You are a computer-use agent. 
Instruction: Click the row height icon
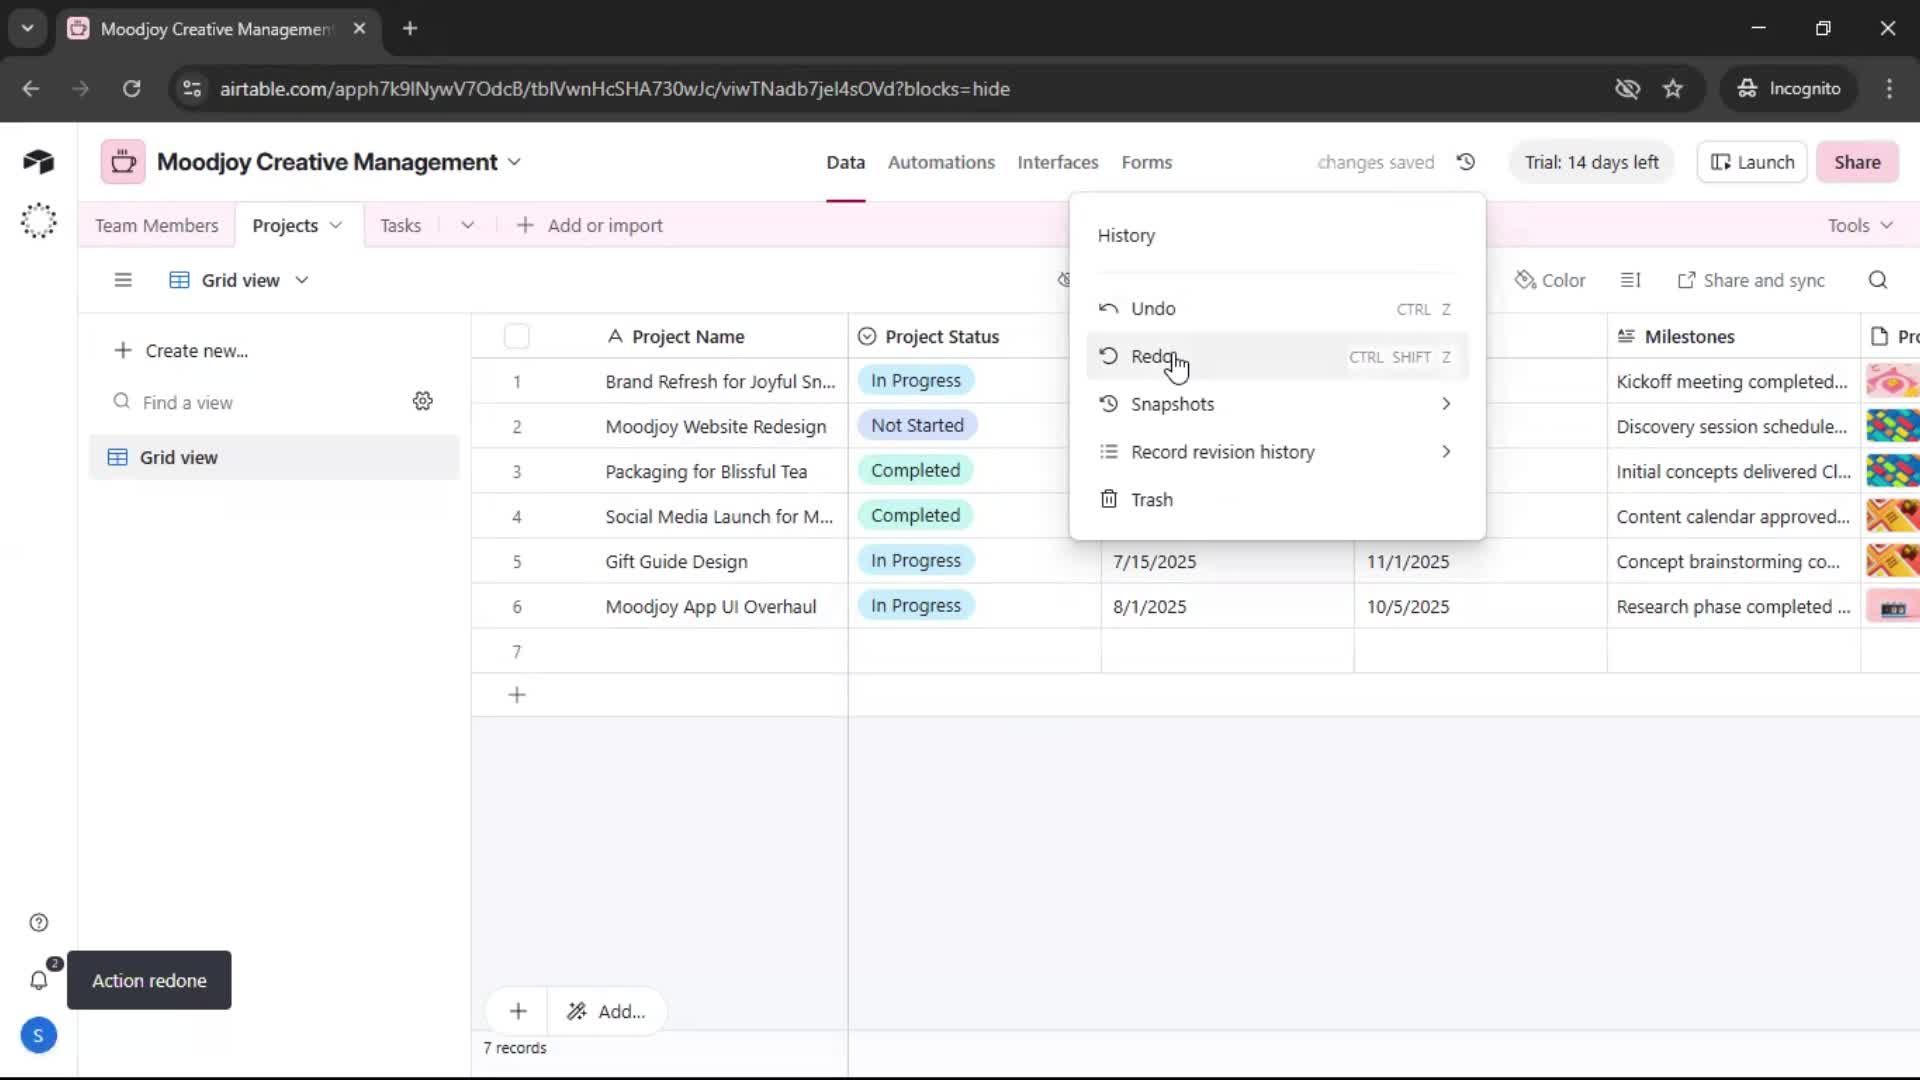coord(1630,280)
